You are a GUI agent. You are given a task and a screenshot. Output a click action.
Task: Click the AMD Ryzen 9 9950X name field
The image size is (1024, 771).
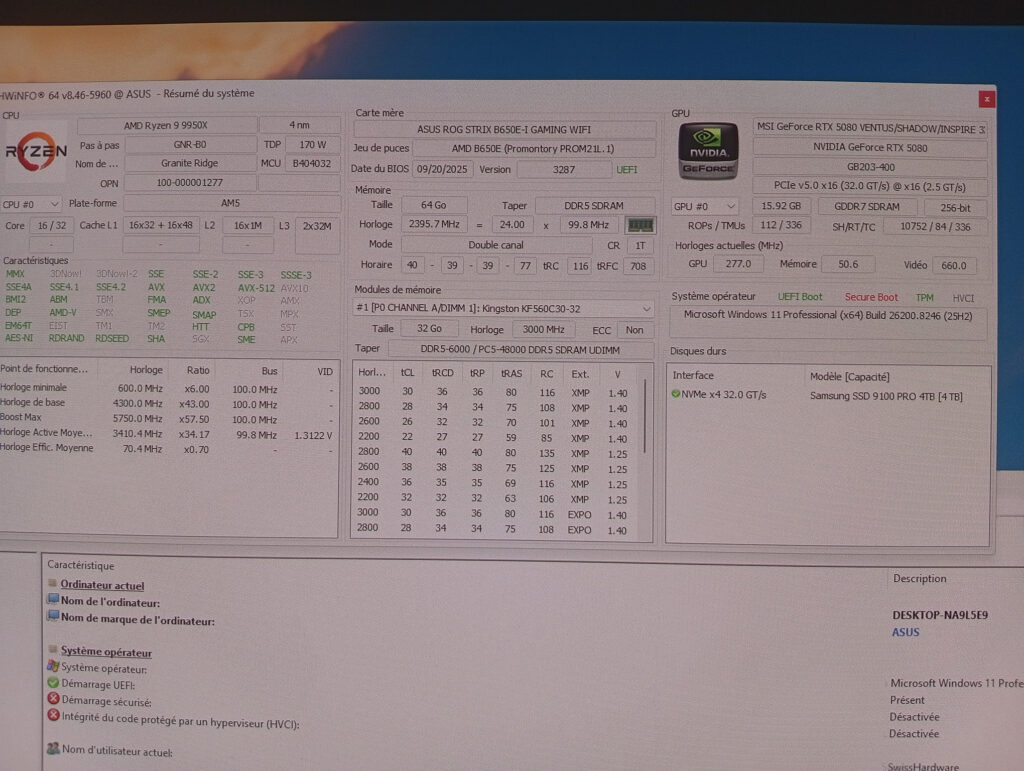coord(166,125)
